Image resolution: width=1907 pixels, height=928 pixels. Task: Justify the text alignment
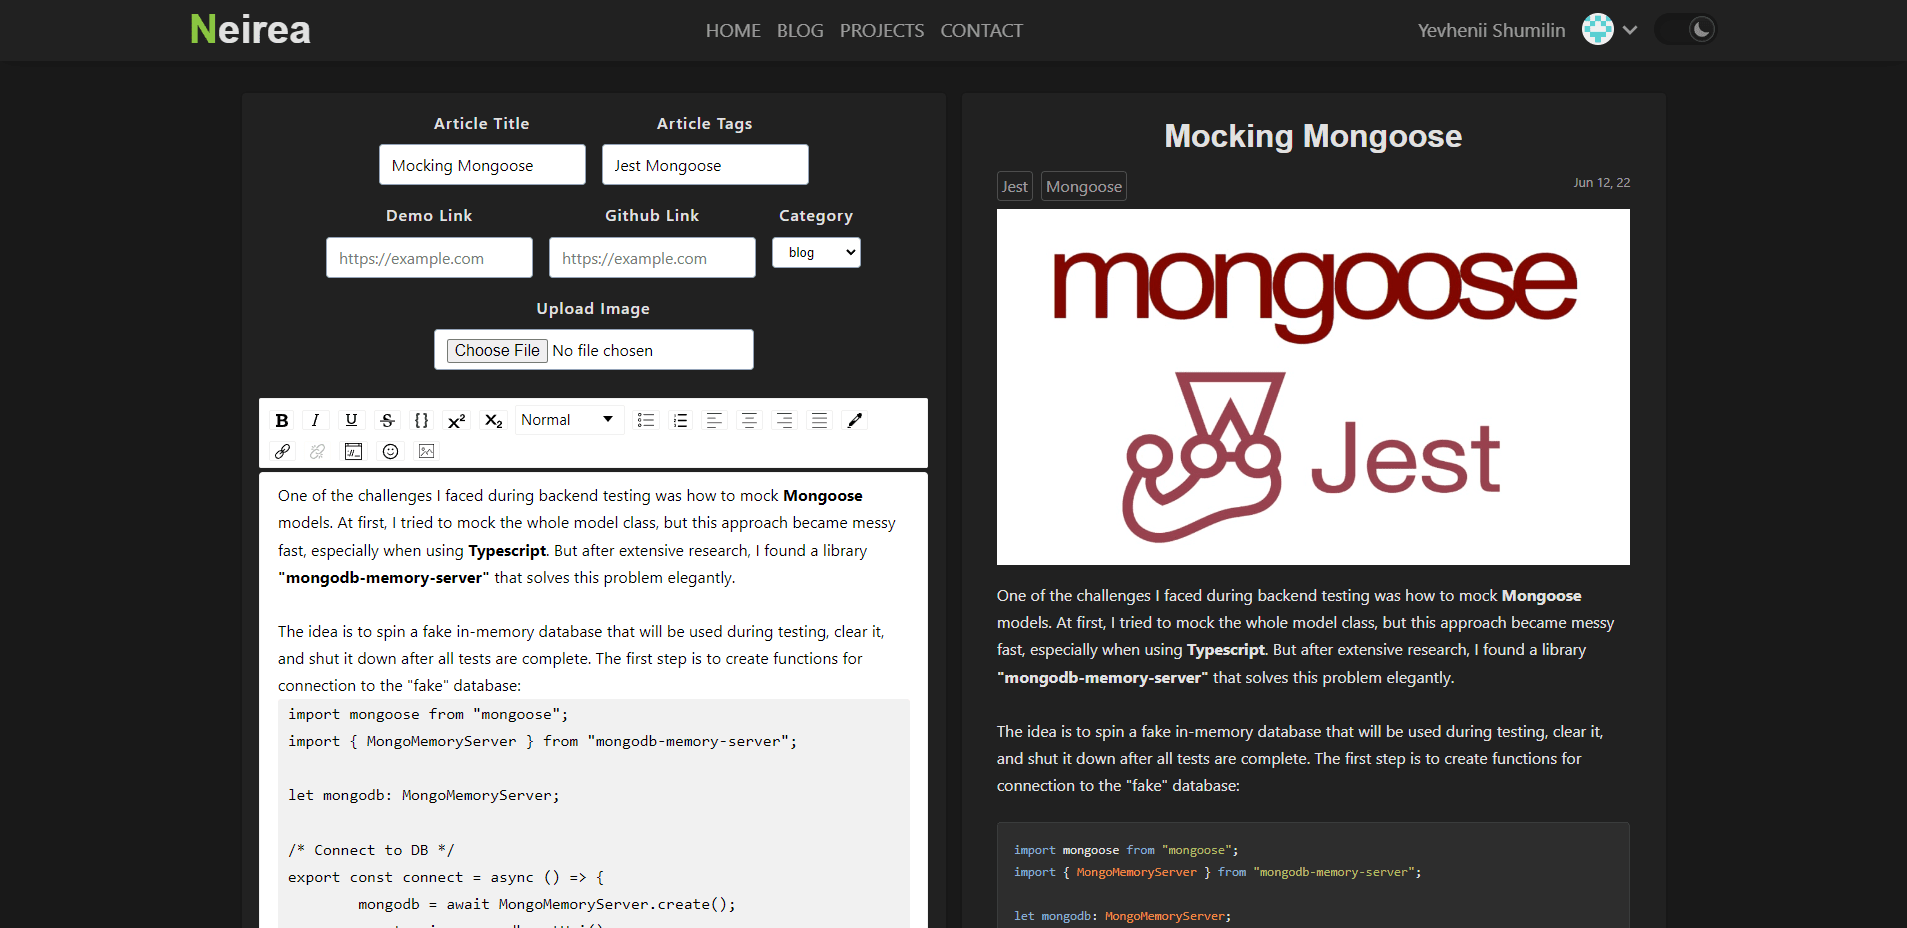[819, 420]
